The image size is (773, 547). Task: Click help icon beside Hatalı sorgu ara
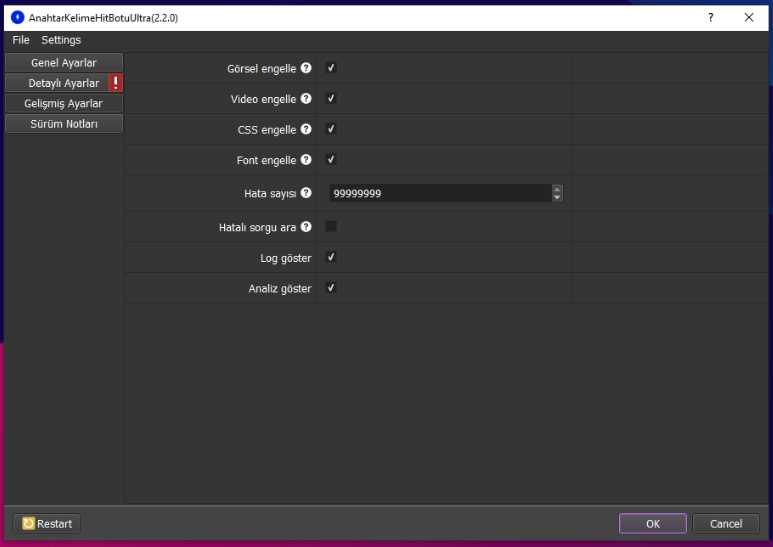pos(306,227)
